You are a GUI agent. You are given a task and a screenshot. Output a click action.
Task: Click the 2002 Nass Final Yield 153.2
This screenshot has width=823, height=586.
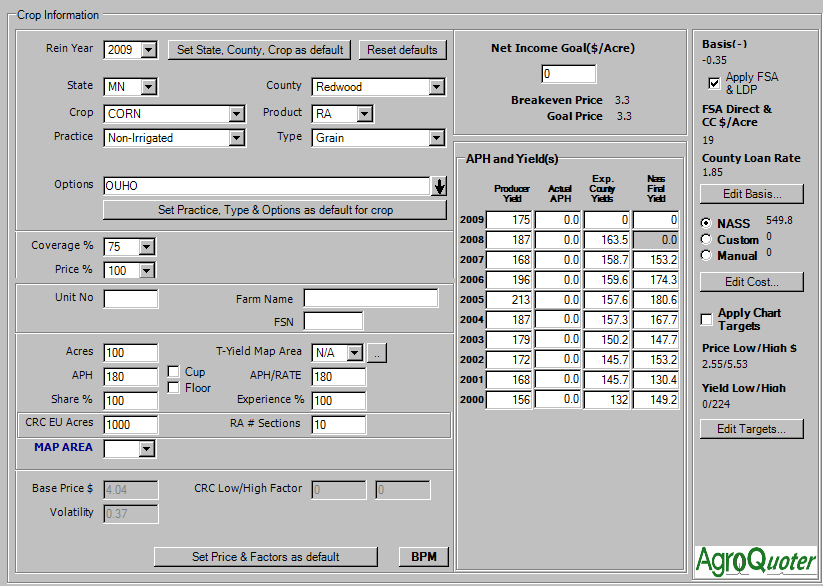(x=656, y=360)
